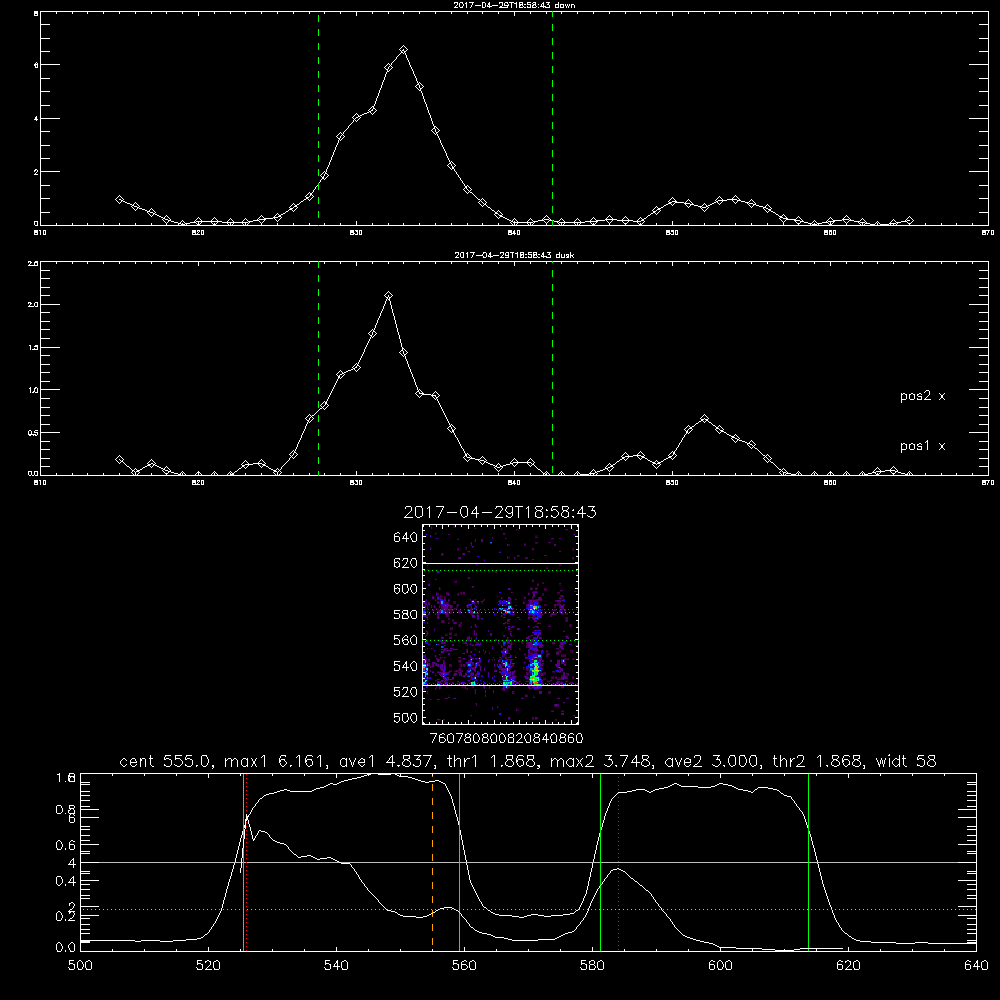Click the '560' label on the heatmap y-axis
Screen dimensions: 1000x1000
pyautogui.click(x=406, y=640)
